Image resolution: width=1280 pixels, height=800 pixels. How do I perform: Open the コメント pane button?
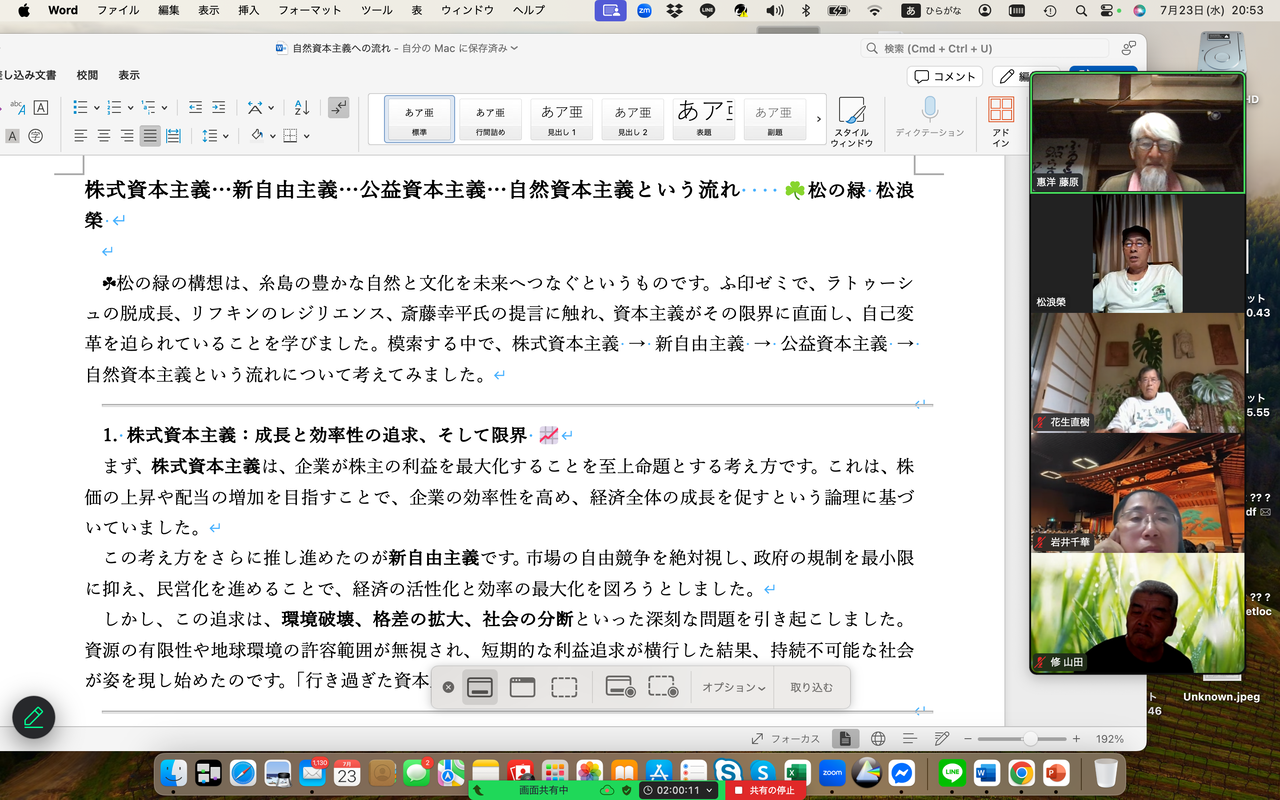[945, 76]
